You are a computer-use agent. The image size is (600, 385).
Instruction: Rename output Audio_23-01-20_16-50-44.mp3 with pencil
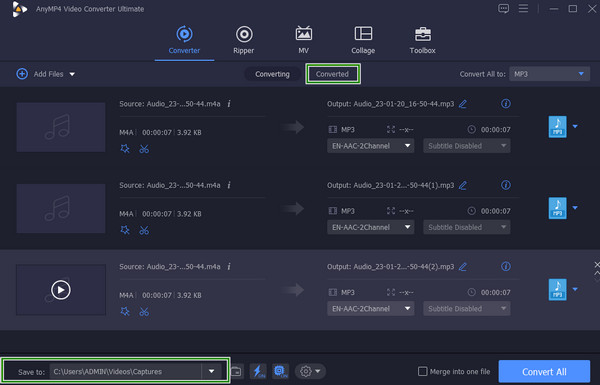pos(463,104)
